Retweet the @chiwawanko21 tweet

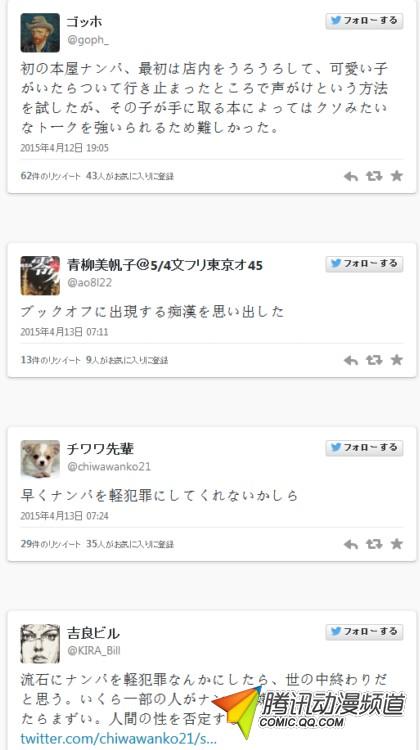pos(374,544)
